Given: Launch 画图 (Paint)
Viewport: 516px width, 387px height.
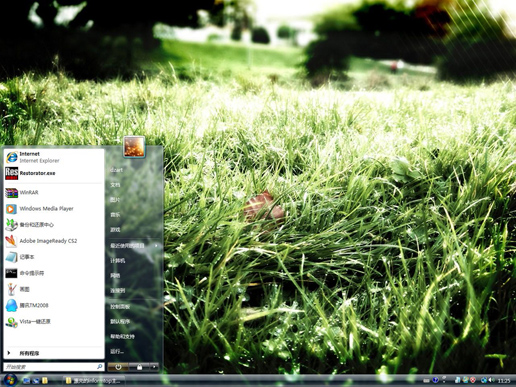Looking at the screenshot, I should (x=53, y=289).
